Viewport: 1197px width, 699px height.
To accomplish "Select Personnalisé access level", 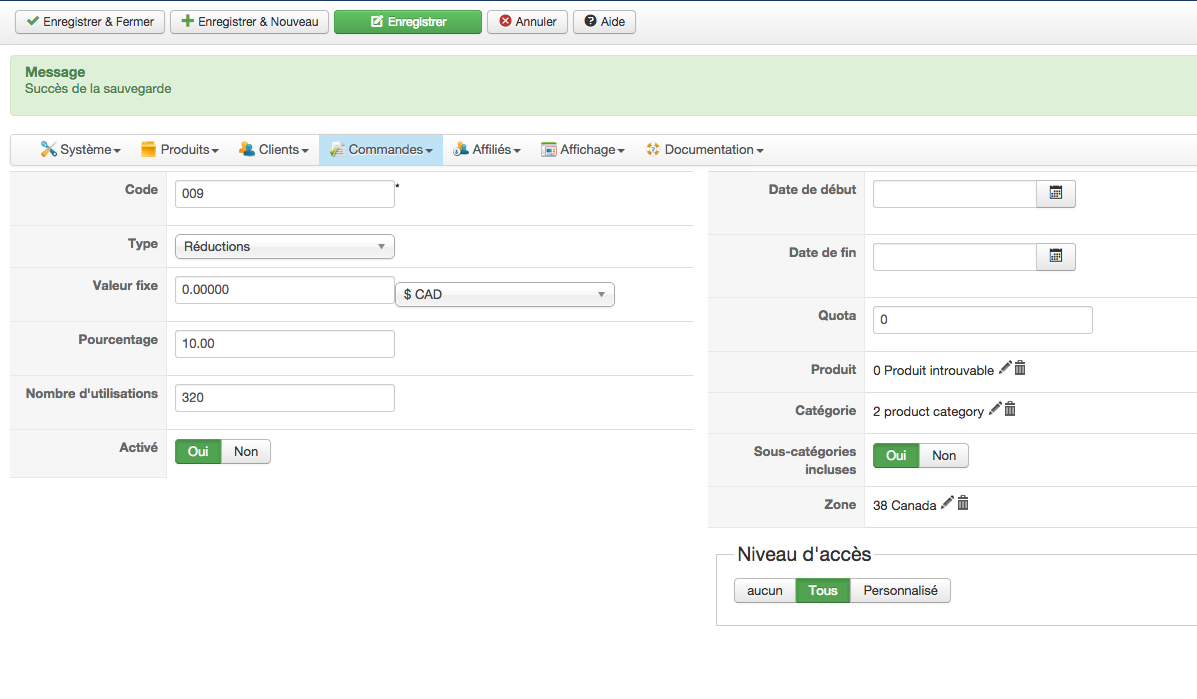I will [901, 591].
